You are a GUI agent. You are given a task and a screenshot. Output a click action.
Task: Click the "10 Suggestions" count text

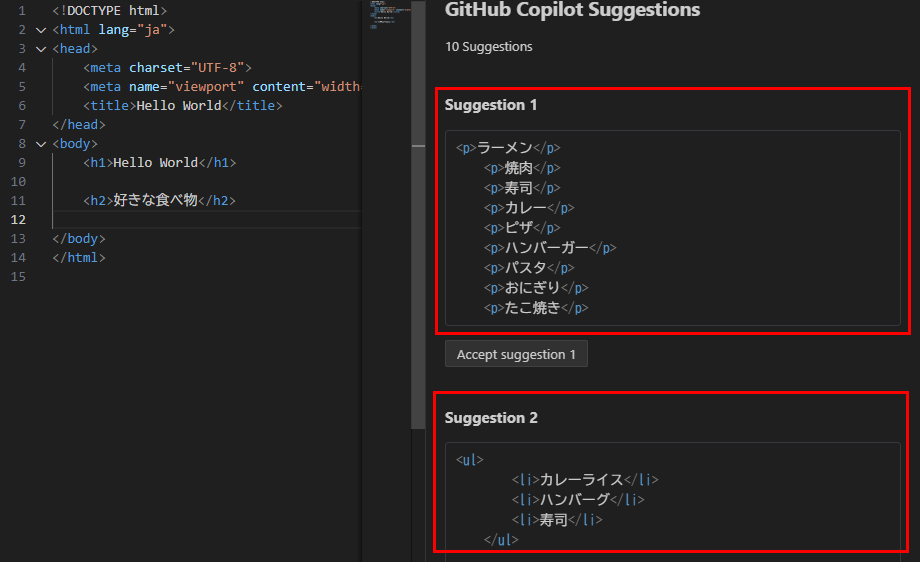point(489,47)
